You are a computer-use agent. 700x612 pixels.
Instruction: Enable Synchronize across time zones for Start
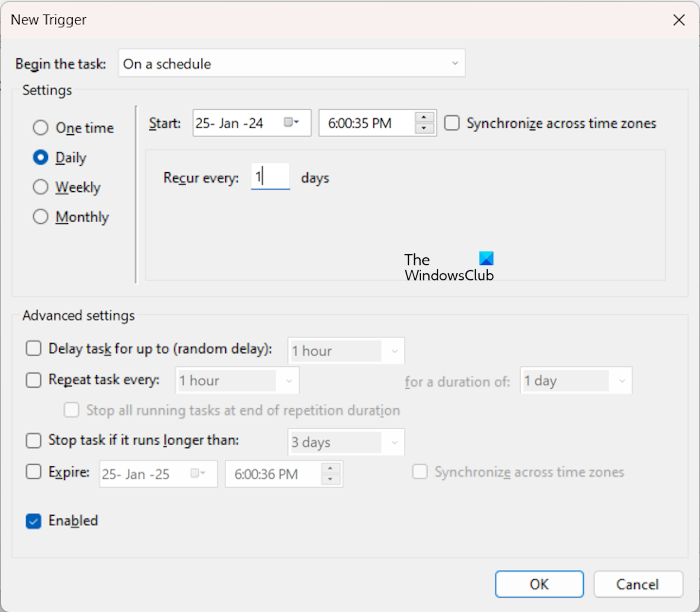(x=452, y=123)
